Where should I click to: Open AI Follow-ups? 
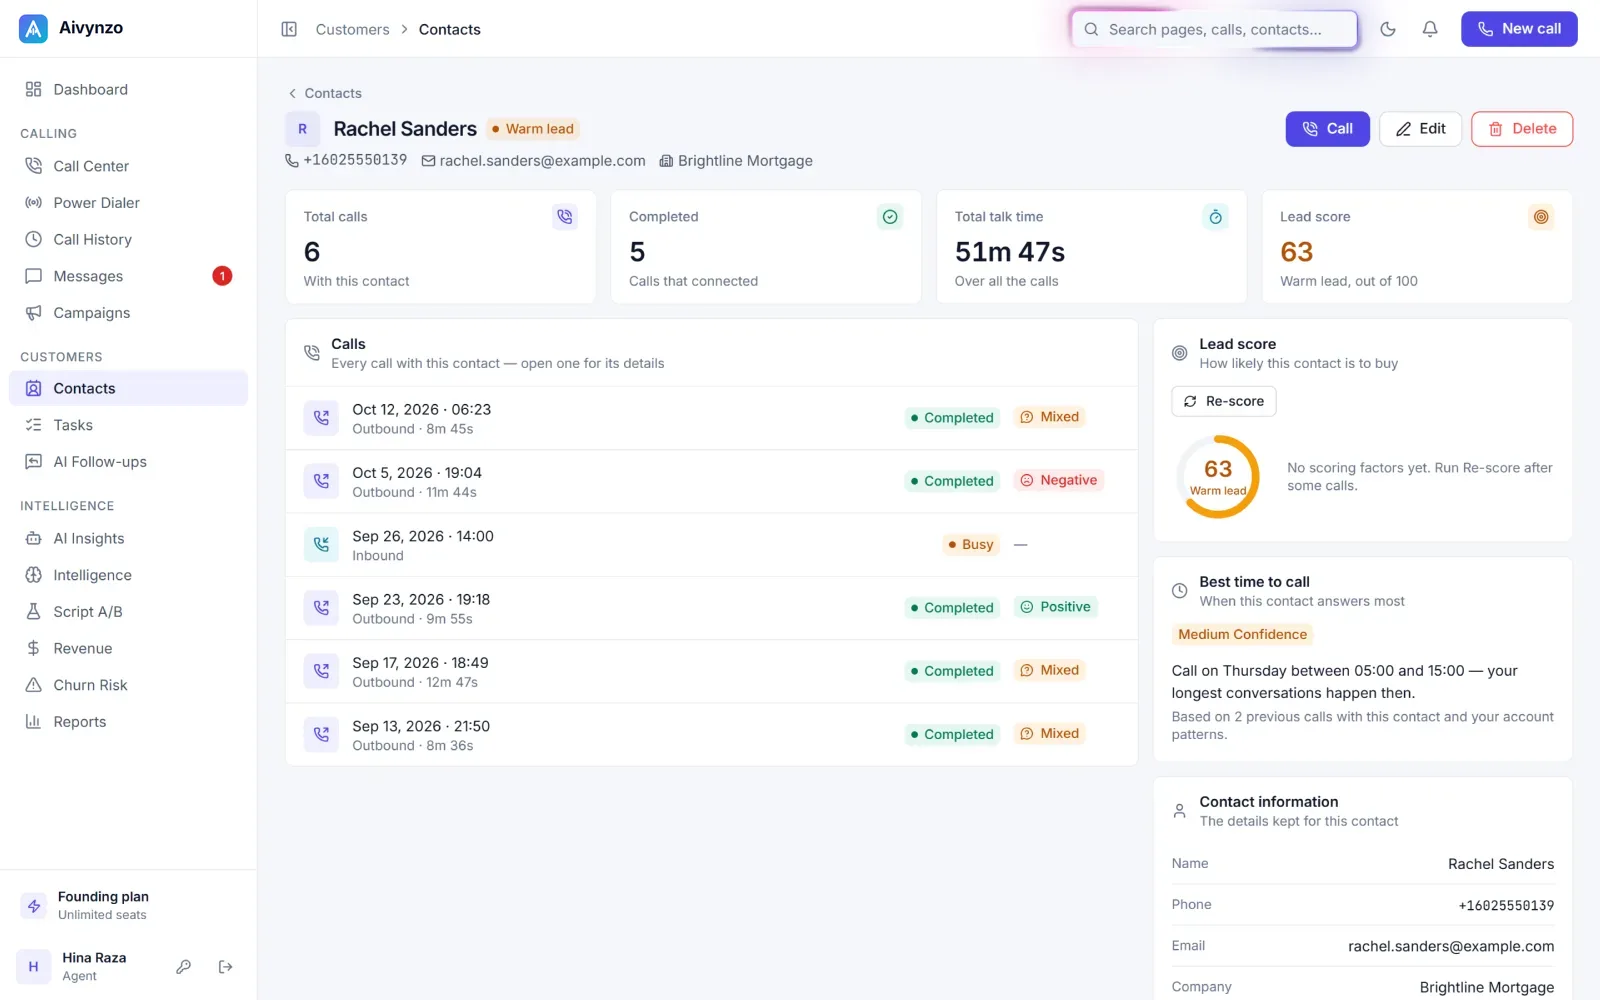(x=128, y=462)
